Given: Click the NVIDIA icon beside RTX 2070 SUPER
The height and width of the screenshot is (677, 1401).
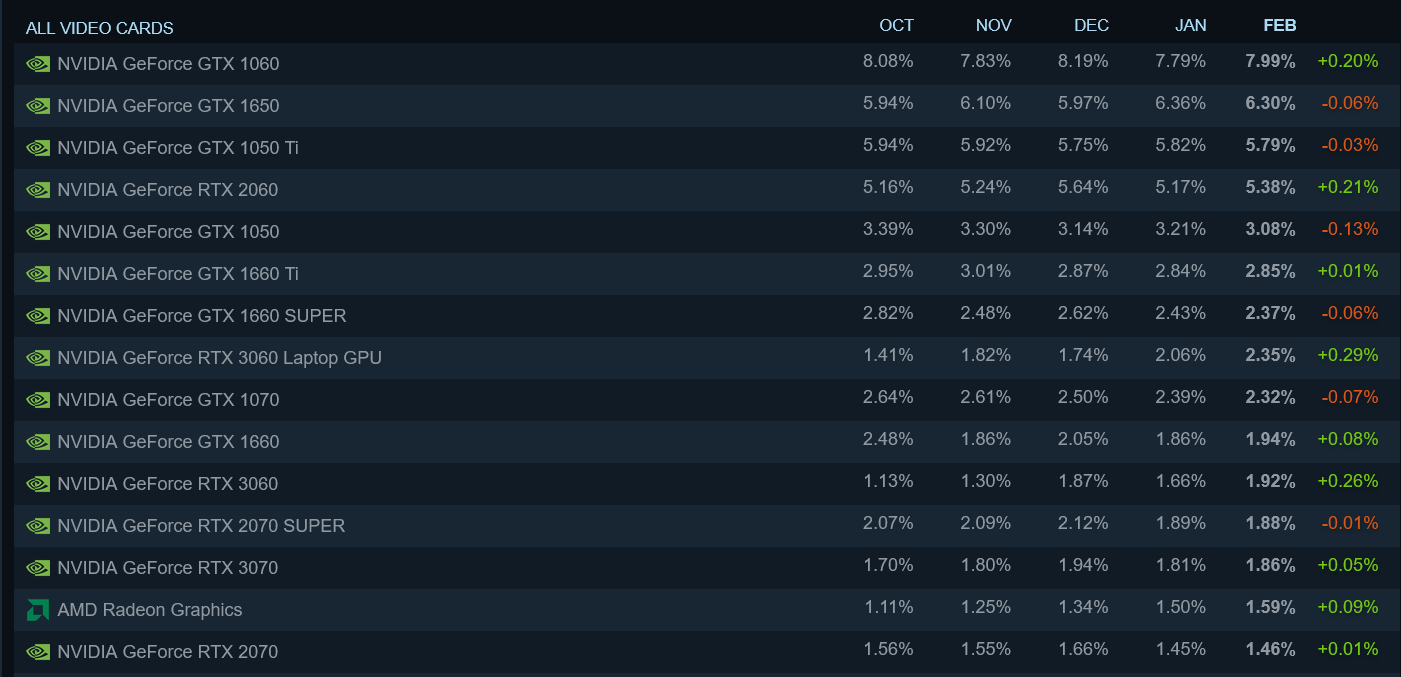Looking at the screenshot, I should (38, 526).
